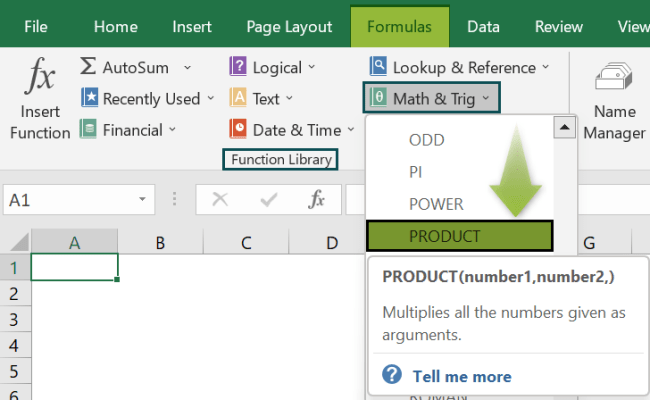Click the formula bar options dots handle
This screenshot has height=400, width=650.
click(175, 199)
